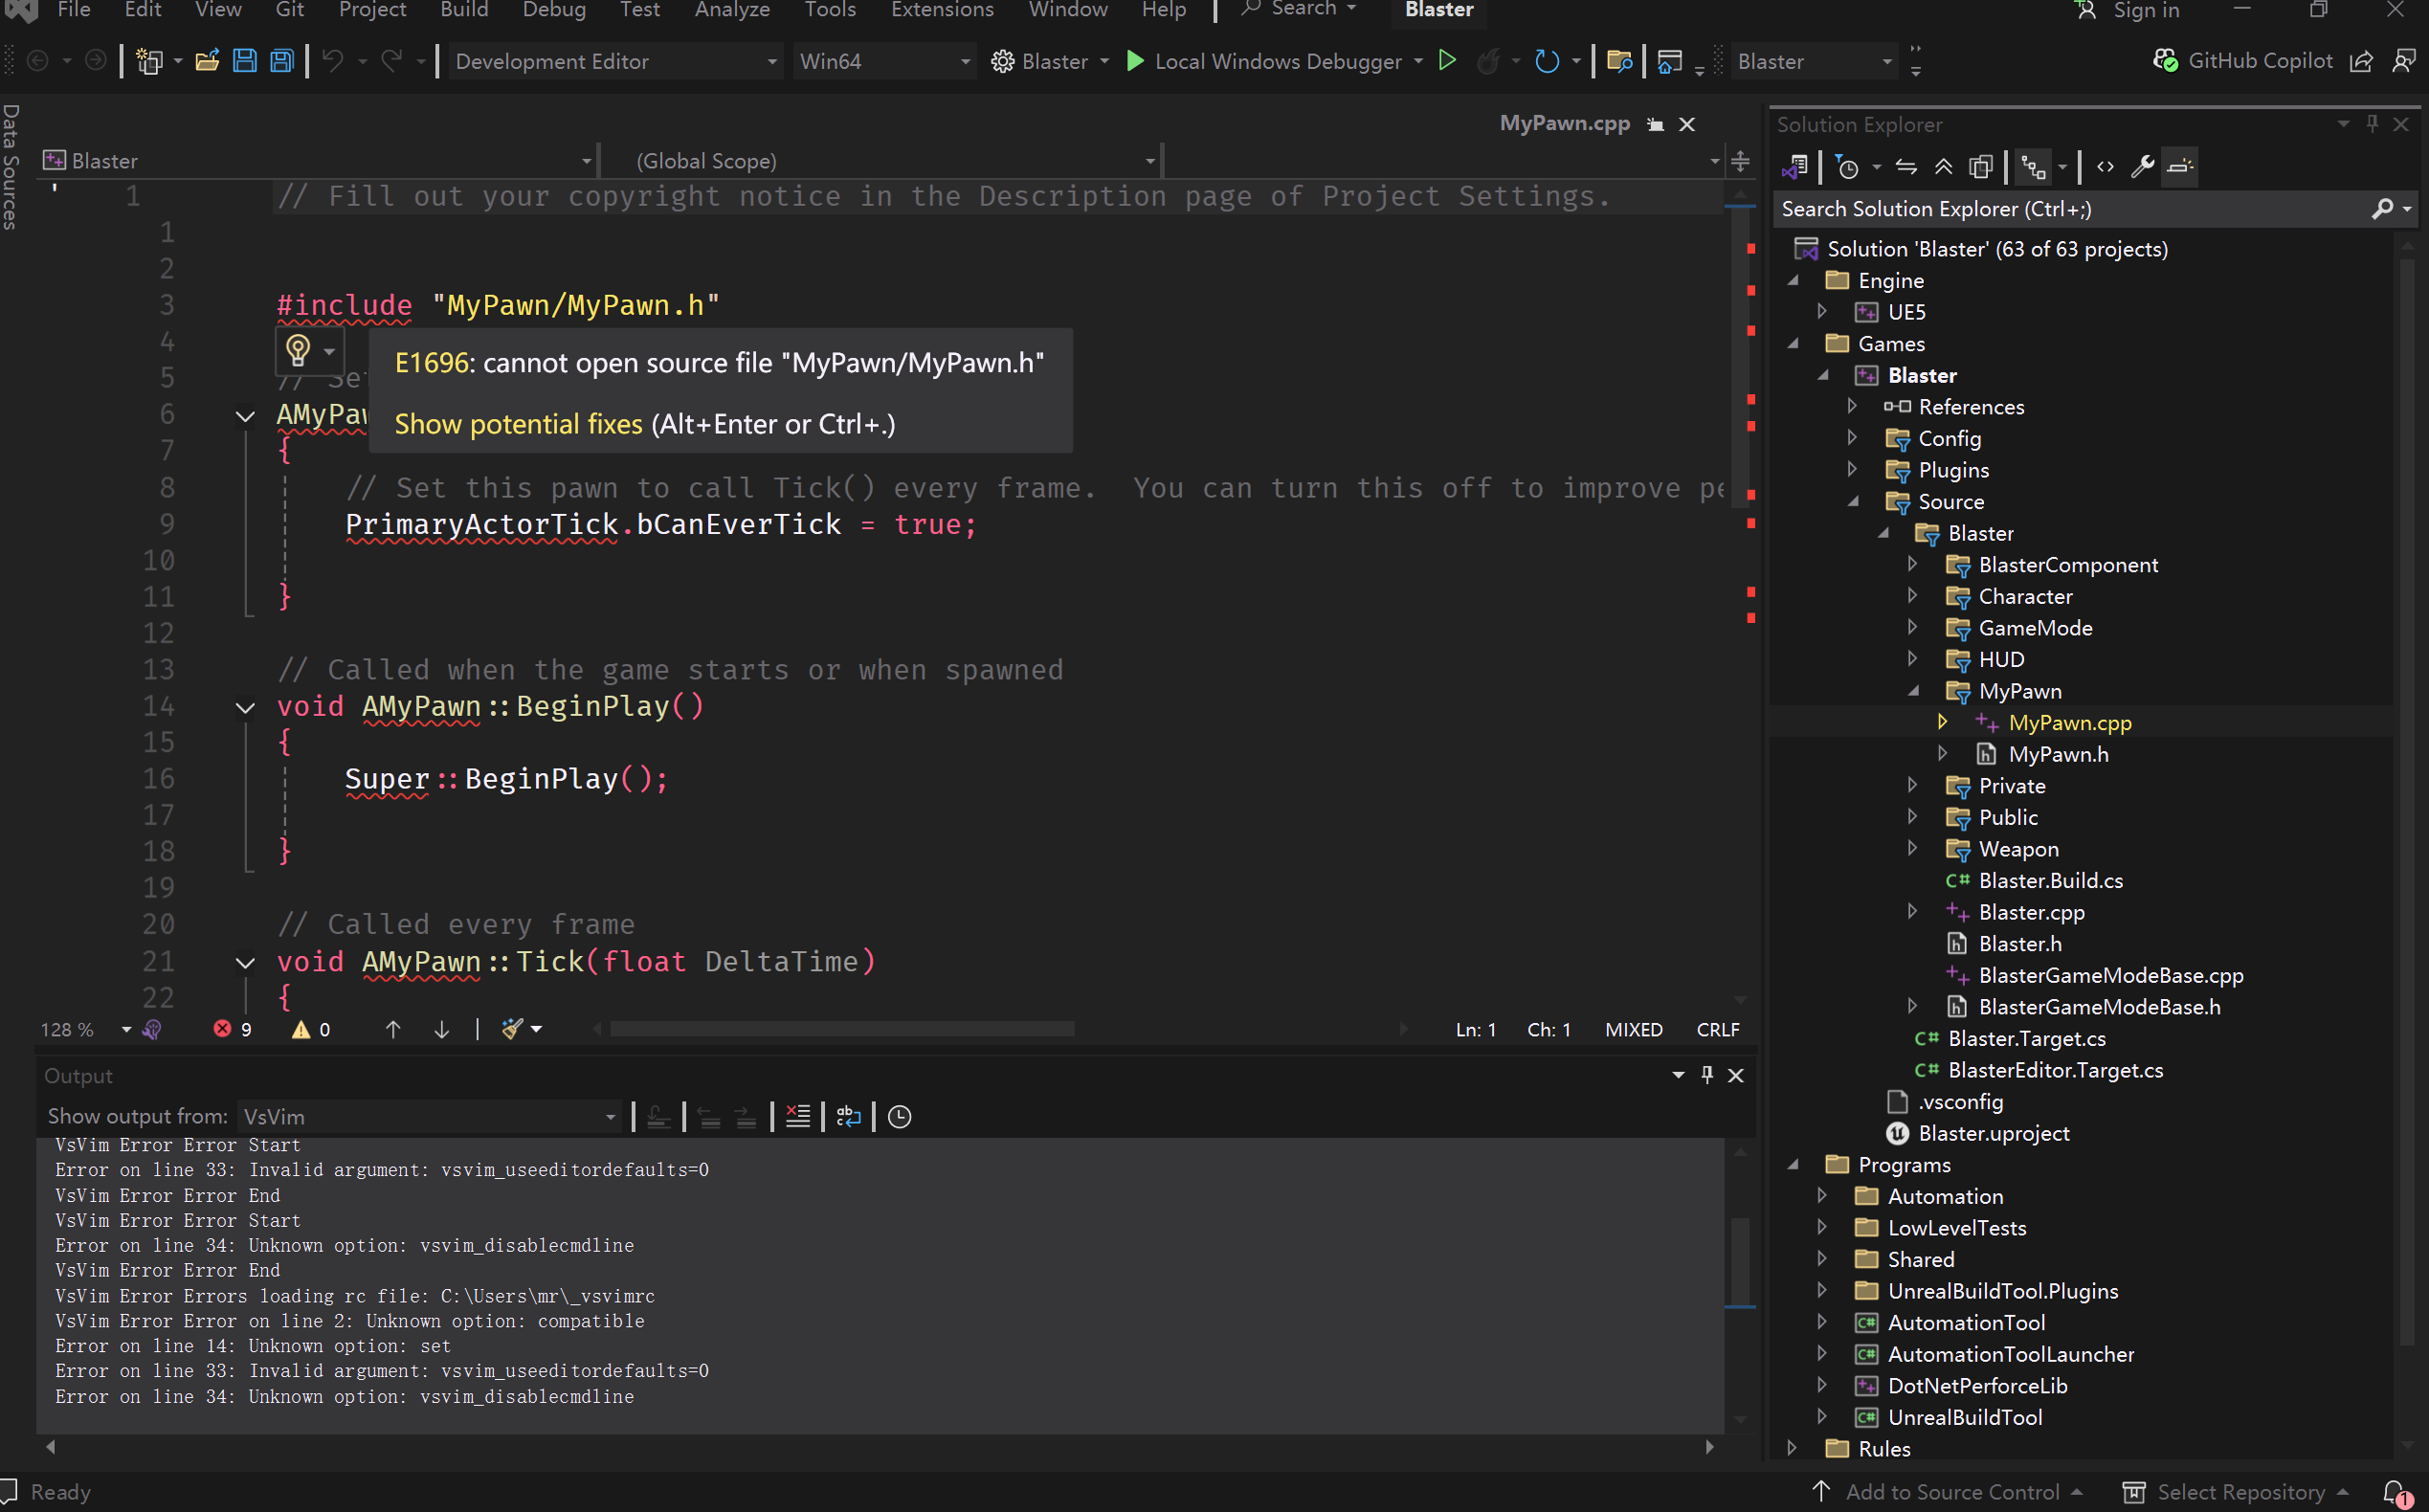Save the current file with Save icon
This screenshot has height=1512, width=2429.
244,61
